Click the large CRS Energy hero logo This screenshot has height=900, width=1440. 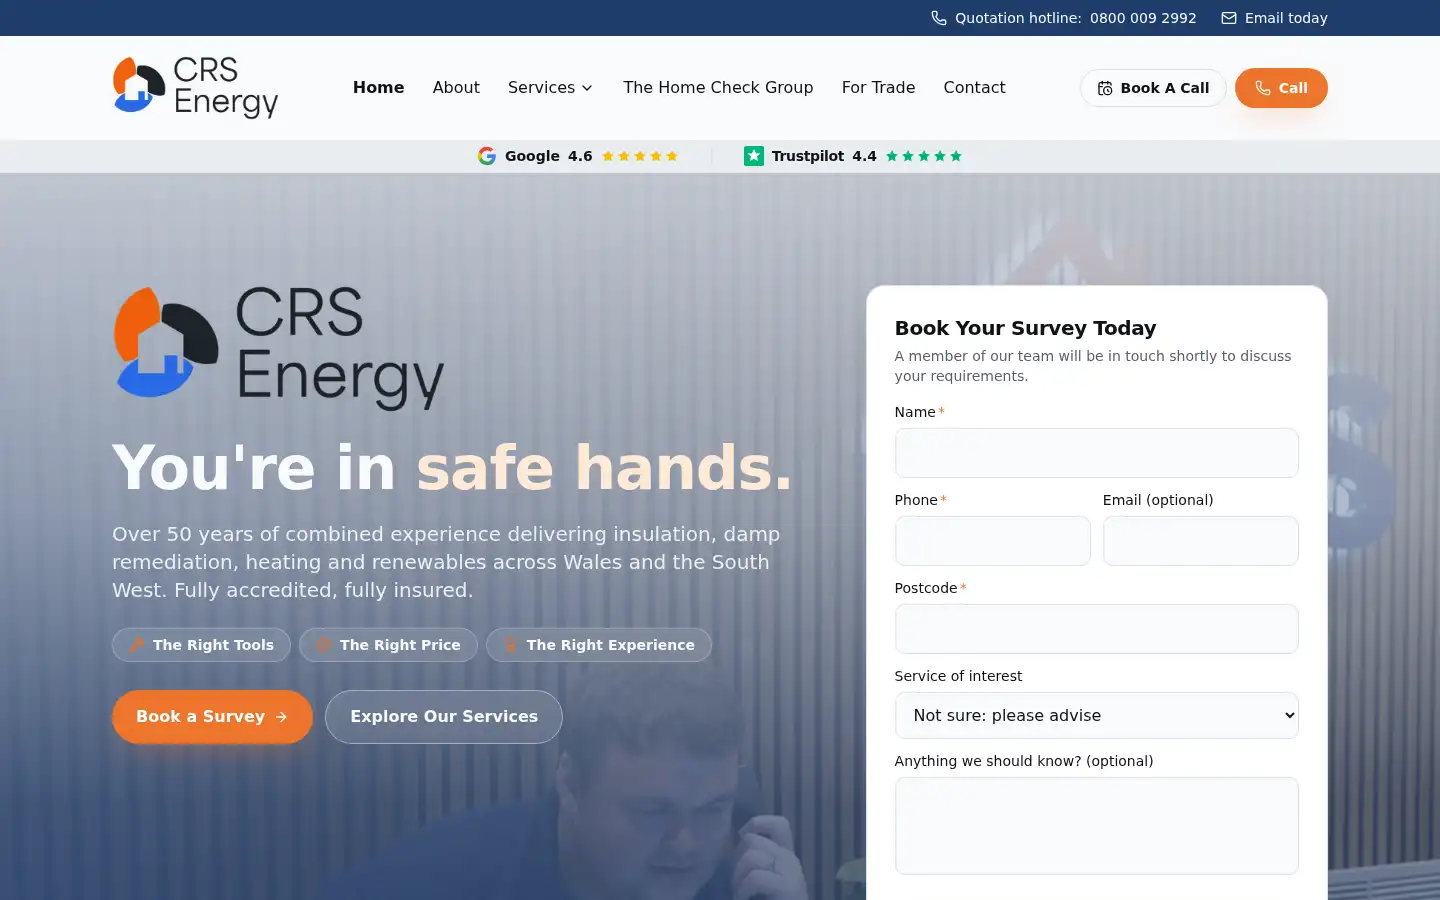[x=278, y=348]
